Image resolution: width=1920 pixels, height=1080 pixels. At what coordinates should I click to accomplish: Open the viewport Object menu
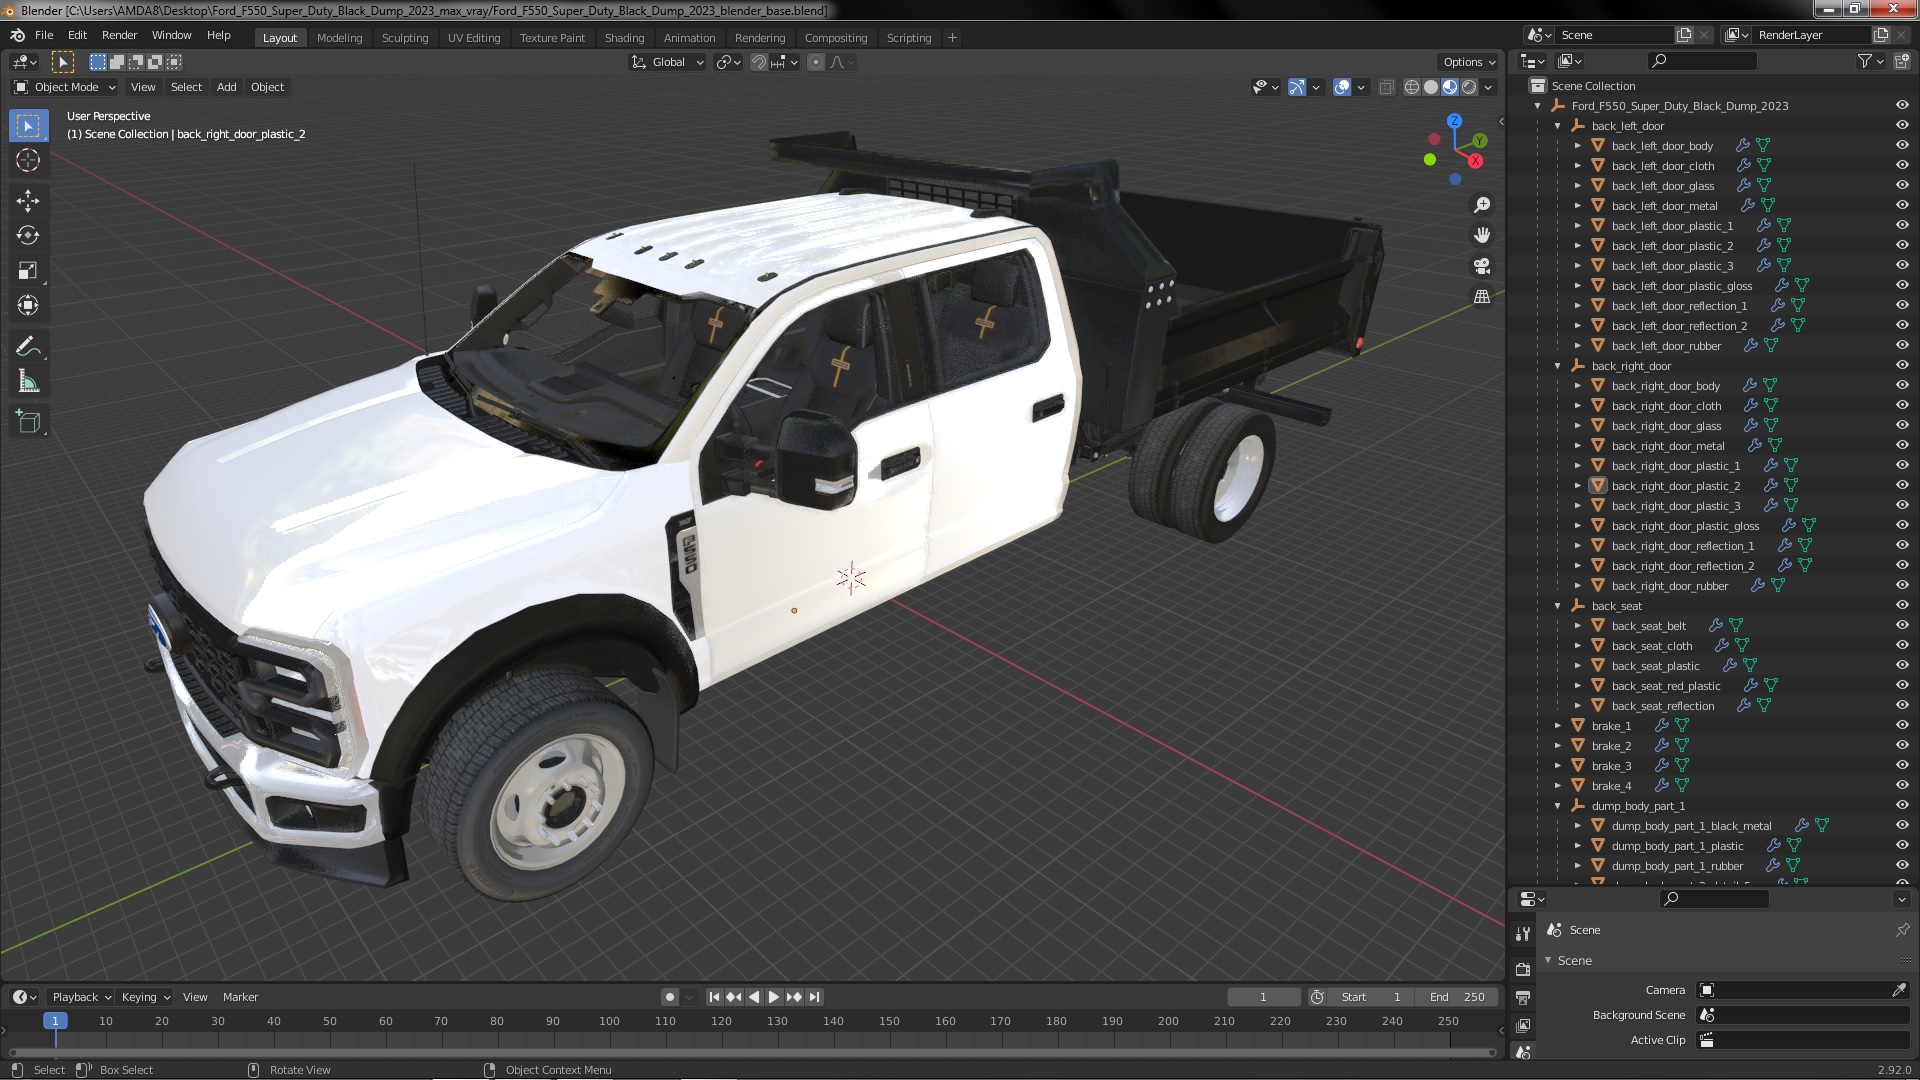pyautogui.click(x=267, y=87)
